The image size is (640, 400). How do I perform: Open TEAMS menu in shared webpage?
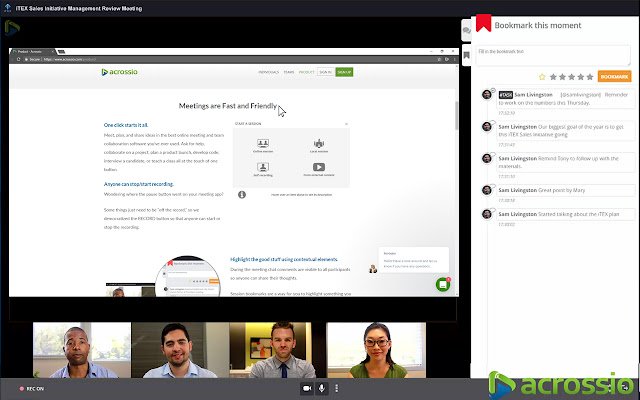coord(289,72)
